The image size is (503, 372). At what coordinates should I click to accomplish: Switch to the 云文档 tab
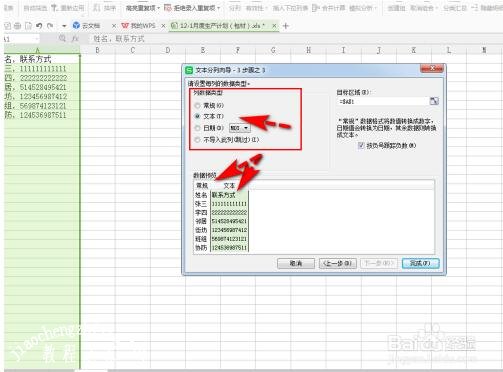pos(91,26)
